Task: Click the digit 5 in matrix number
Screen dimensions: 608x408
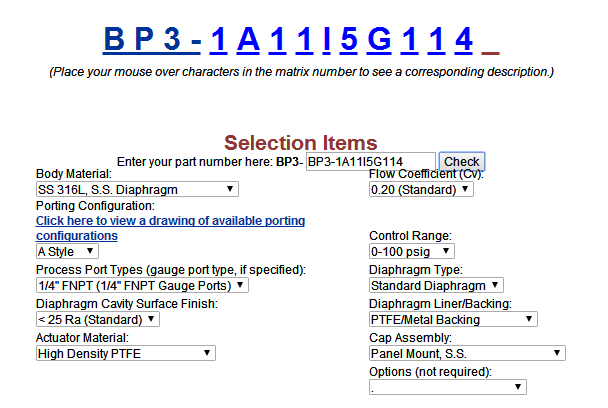Action: click(349, 40)
